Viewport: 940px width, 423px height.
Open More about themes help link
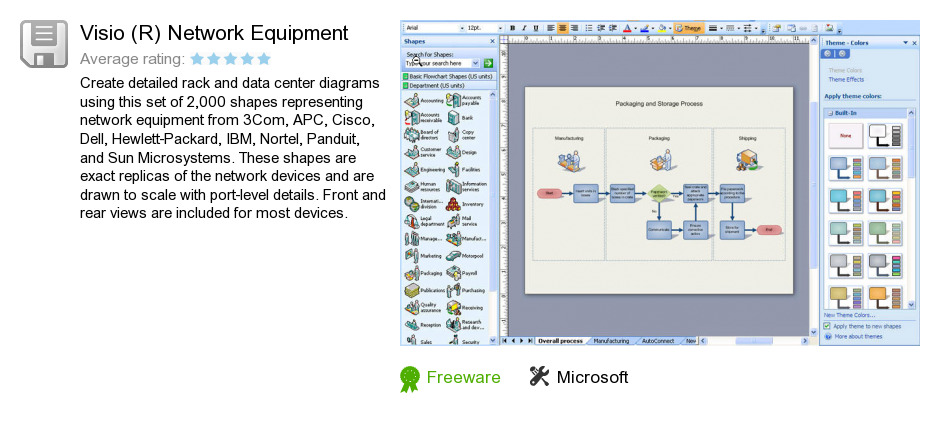(x=858, y=337)
